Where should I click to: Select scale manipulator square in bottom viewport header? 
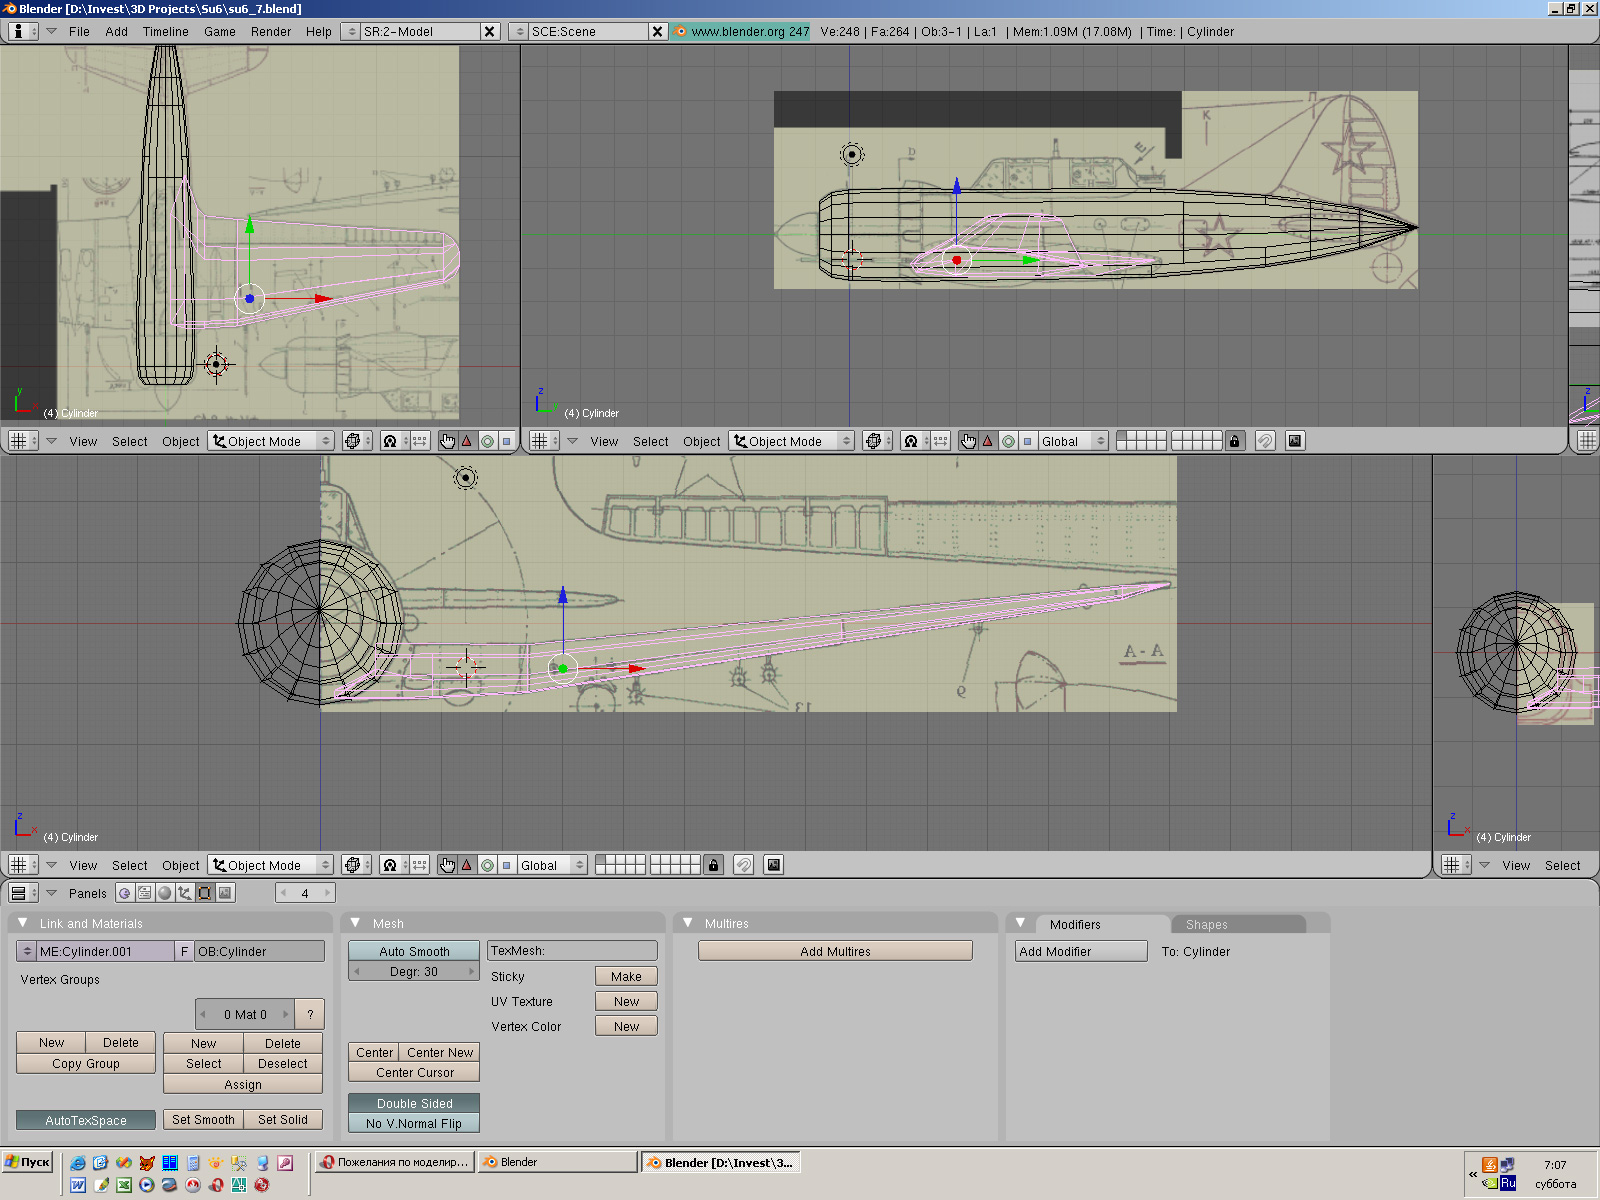point(507,865)
